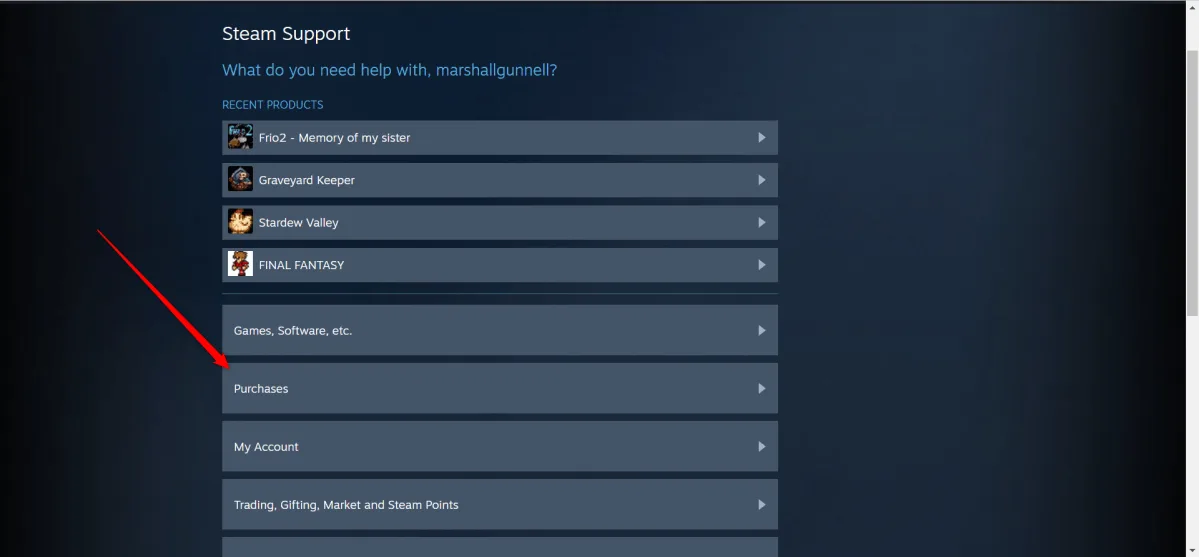Expand arrow on Purchases row
This screenshot has height=557, width=1199.
point(762,389)
